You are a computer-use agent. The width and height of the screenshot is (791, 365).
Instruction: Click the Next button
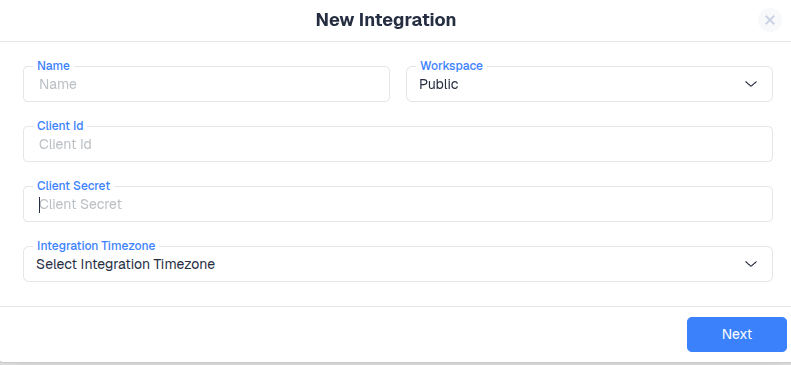(x=737, y=334)
